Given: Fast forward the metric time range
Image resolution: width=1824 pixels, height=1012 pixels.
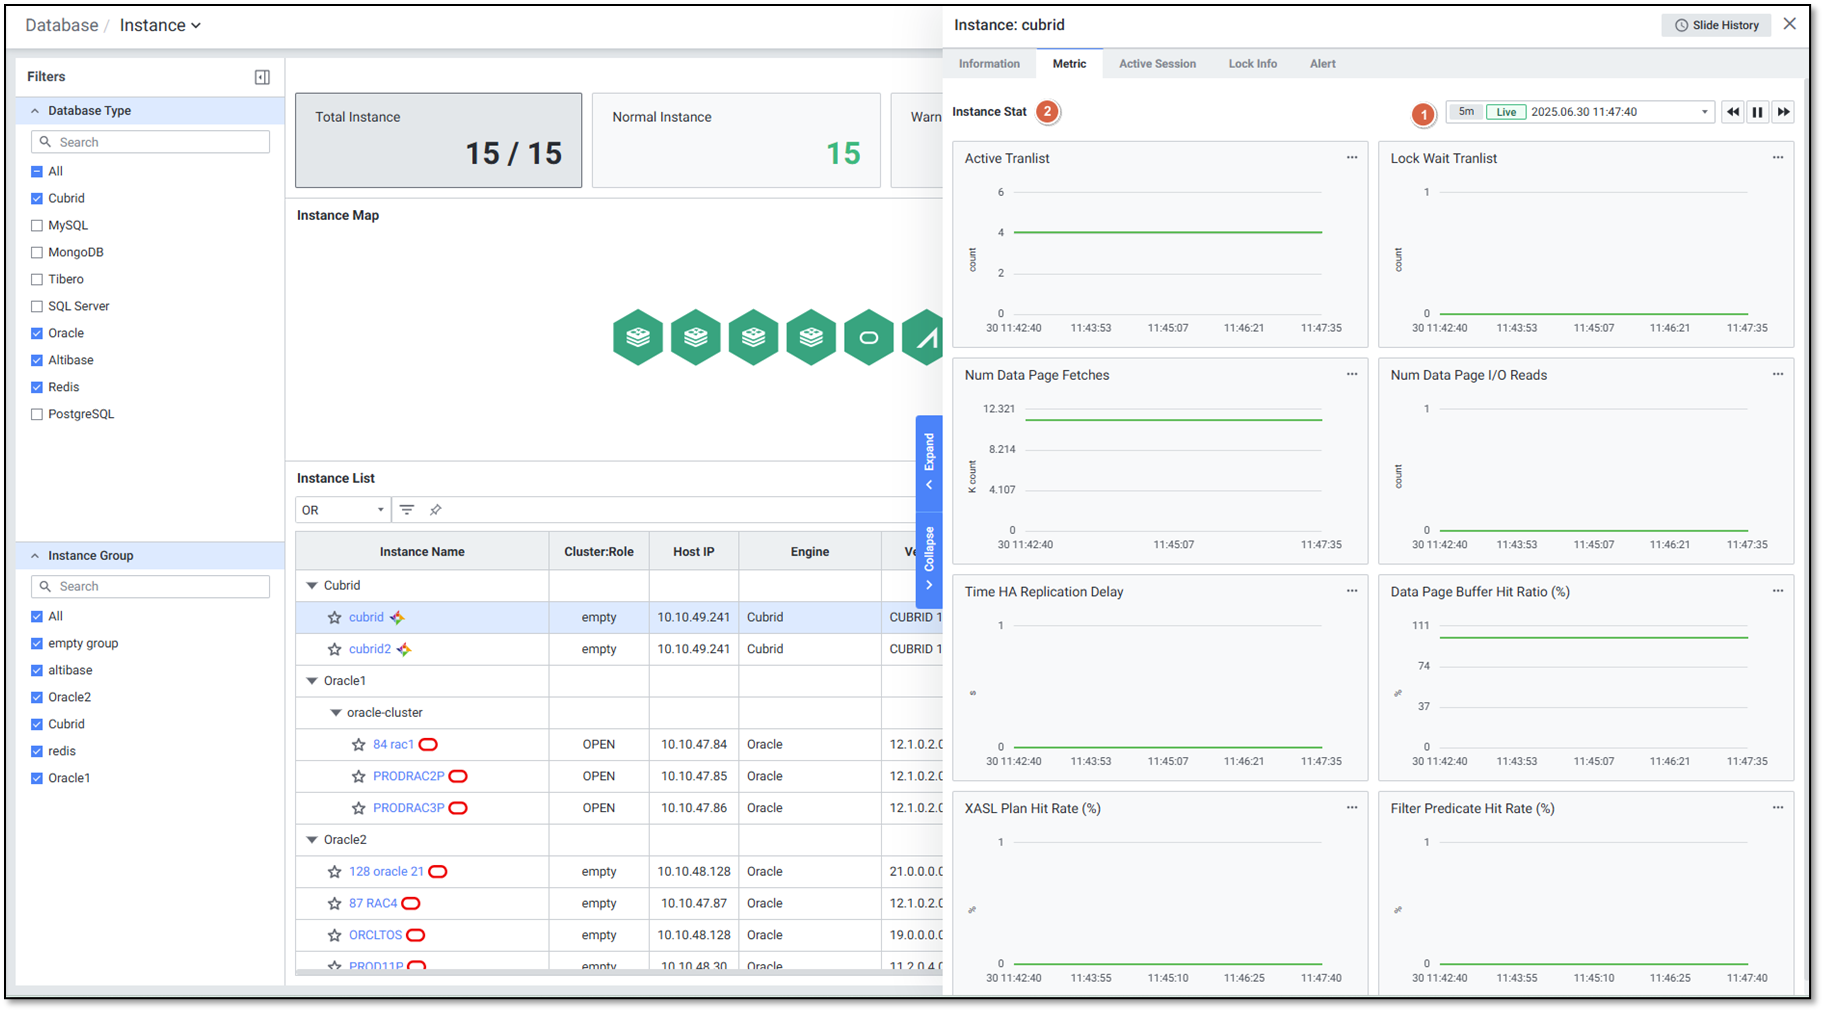Looking at the screenshot, I should pyautogui.click(x=1783, y=112).
